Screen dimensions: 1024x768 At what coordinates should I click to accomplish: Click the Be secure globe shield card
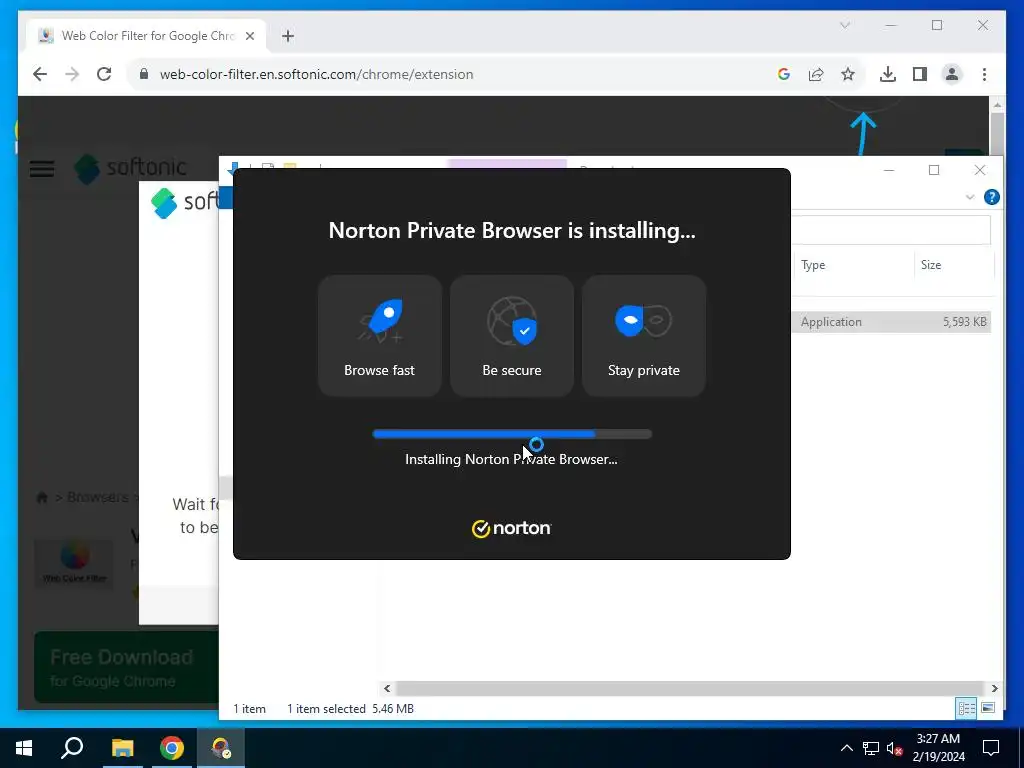click(x=511, y=336)
